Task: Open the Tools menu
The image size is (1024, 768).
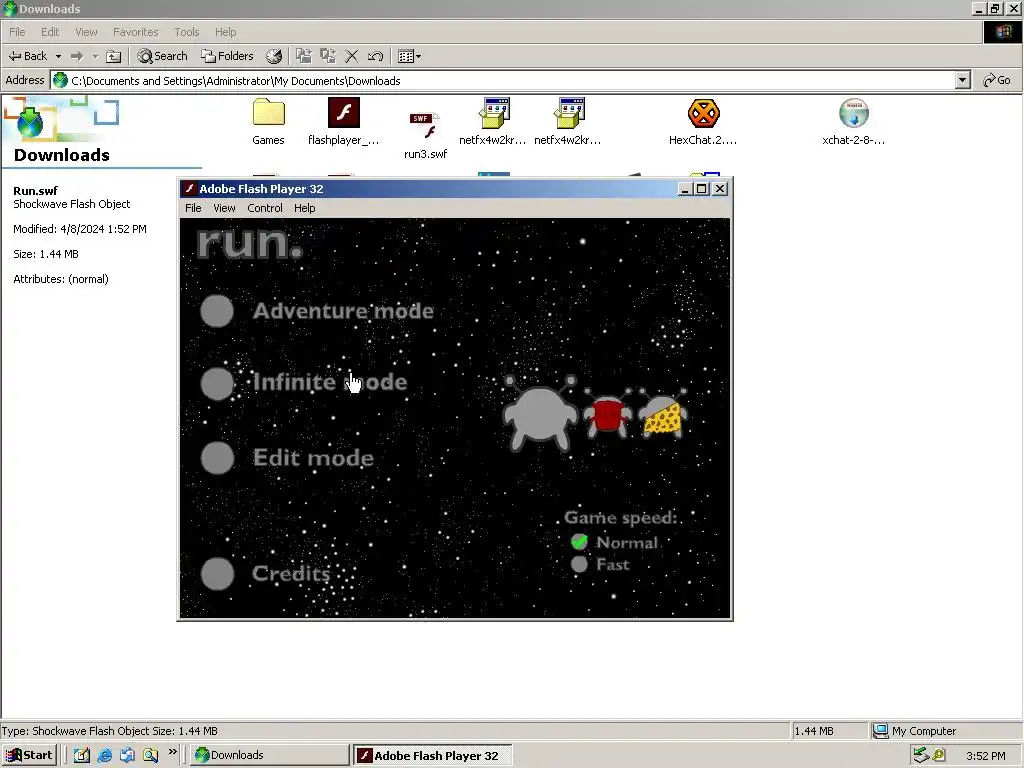Action: (187, 32)
